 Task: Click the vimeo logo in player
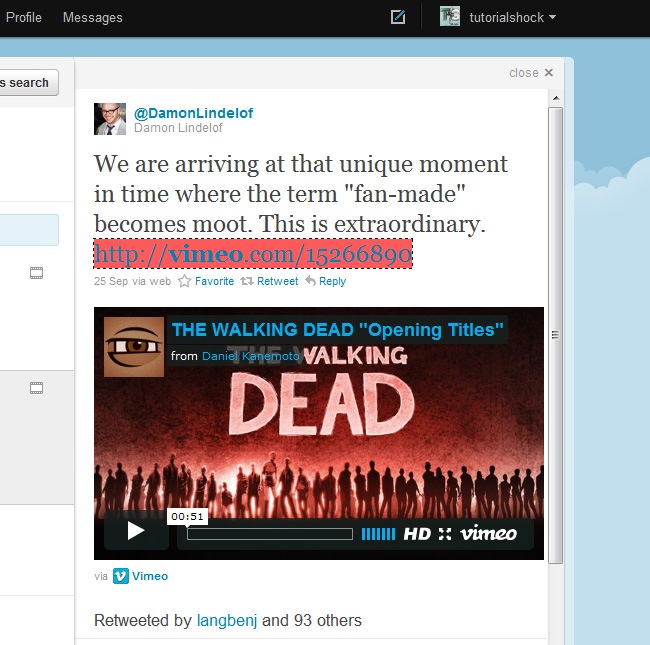[x=489, y=533]
